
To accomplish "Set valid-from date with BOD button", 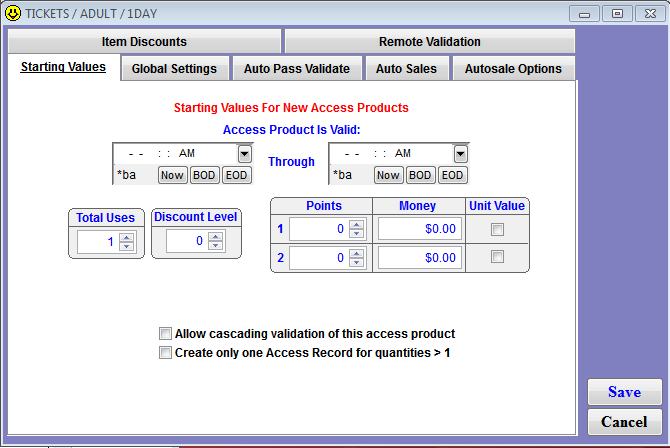I will (x=204, y=175).
